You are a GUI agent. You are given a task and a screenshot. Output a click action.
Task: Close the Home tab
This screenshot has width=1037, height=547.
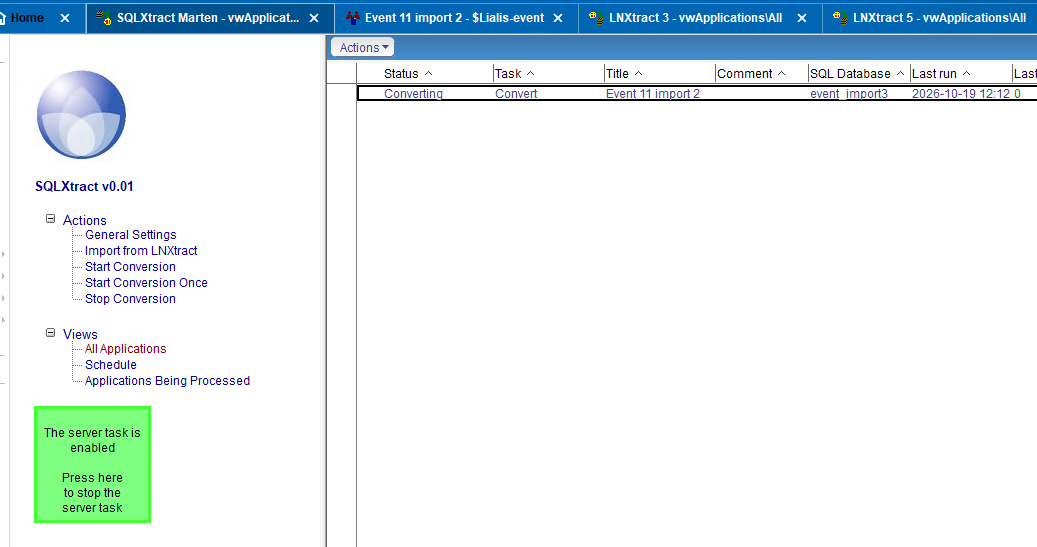[x=65, y=18]
